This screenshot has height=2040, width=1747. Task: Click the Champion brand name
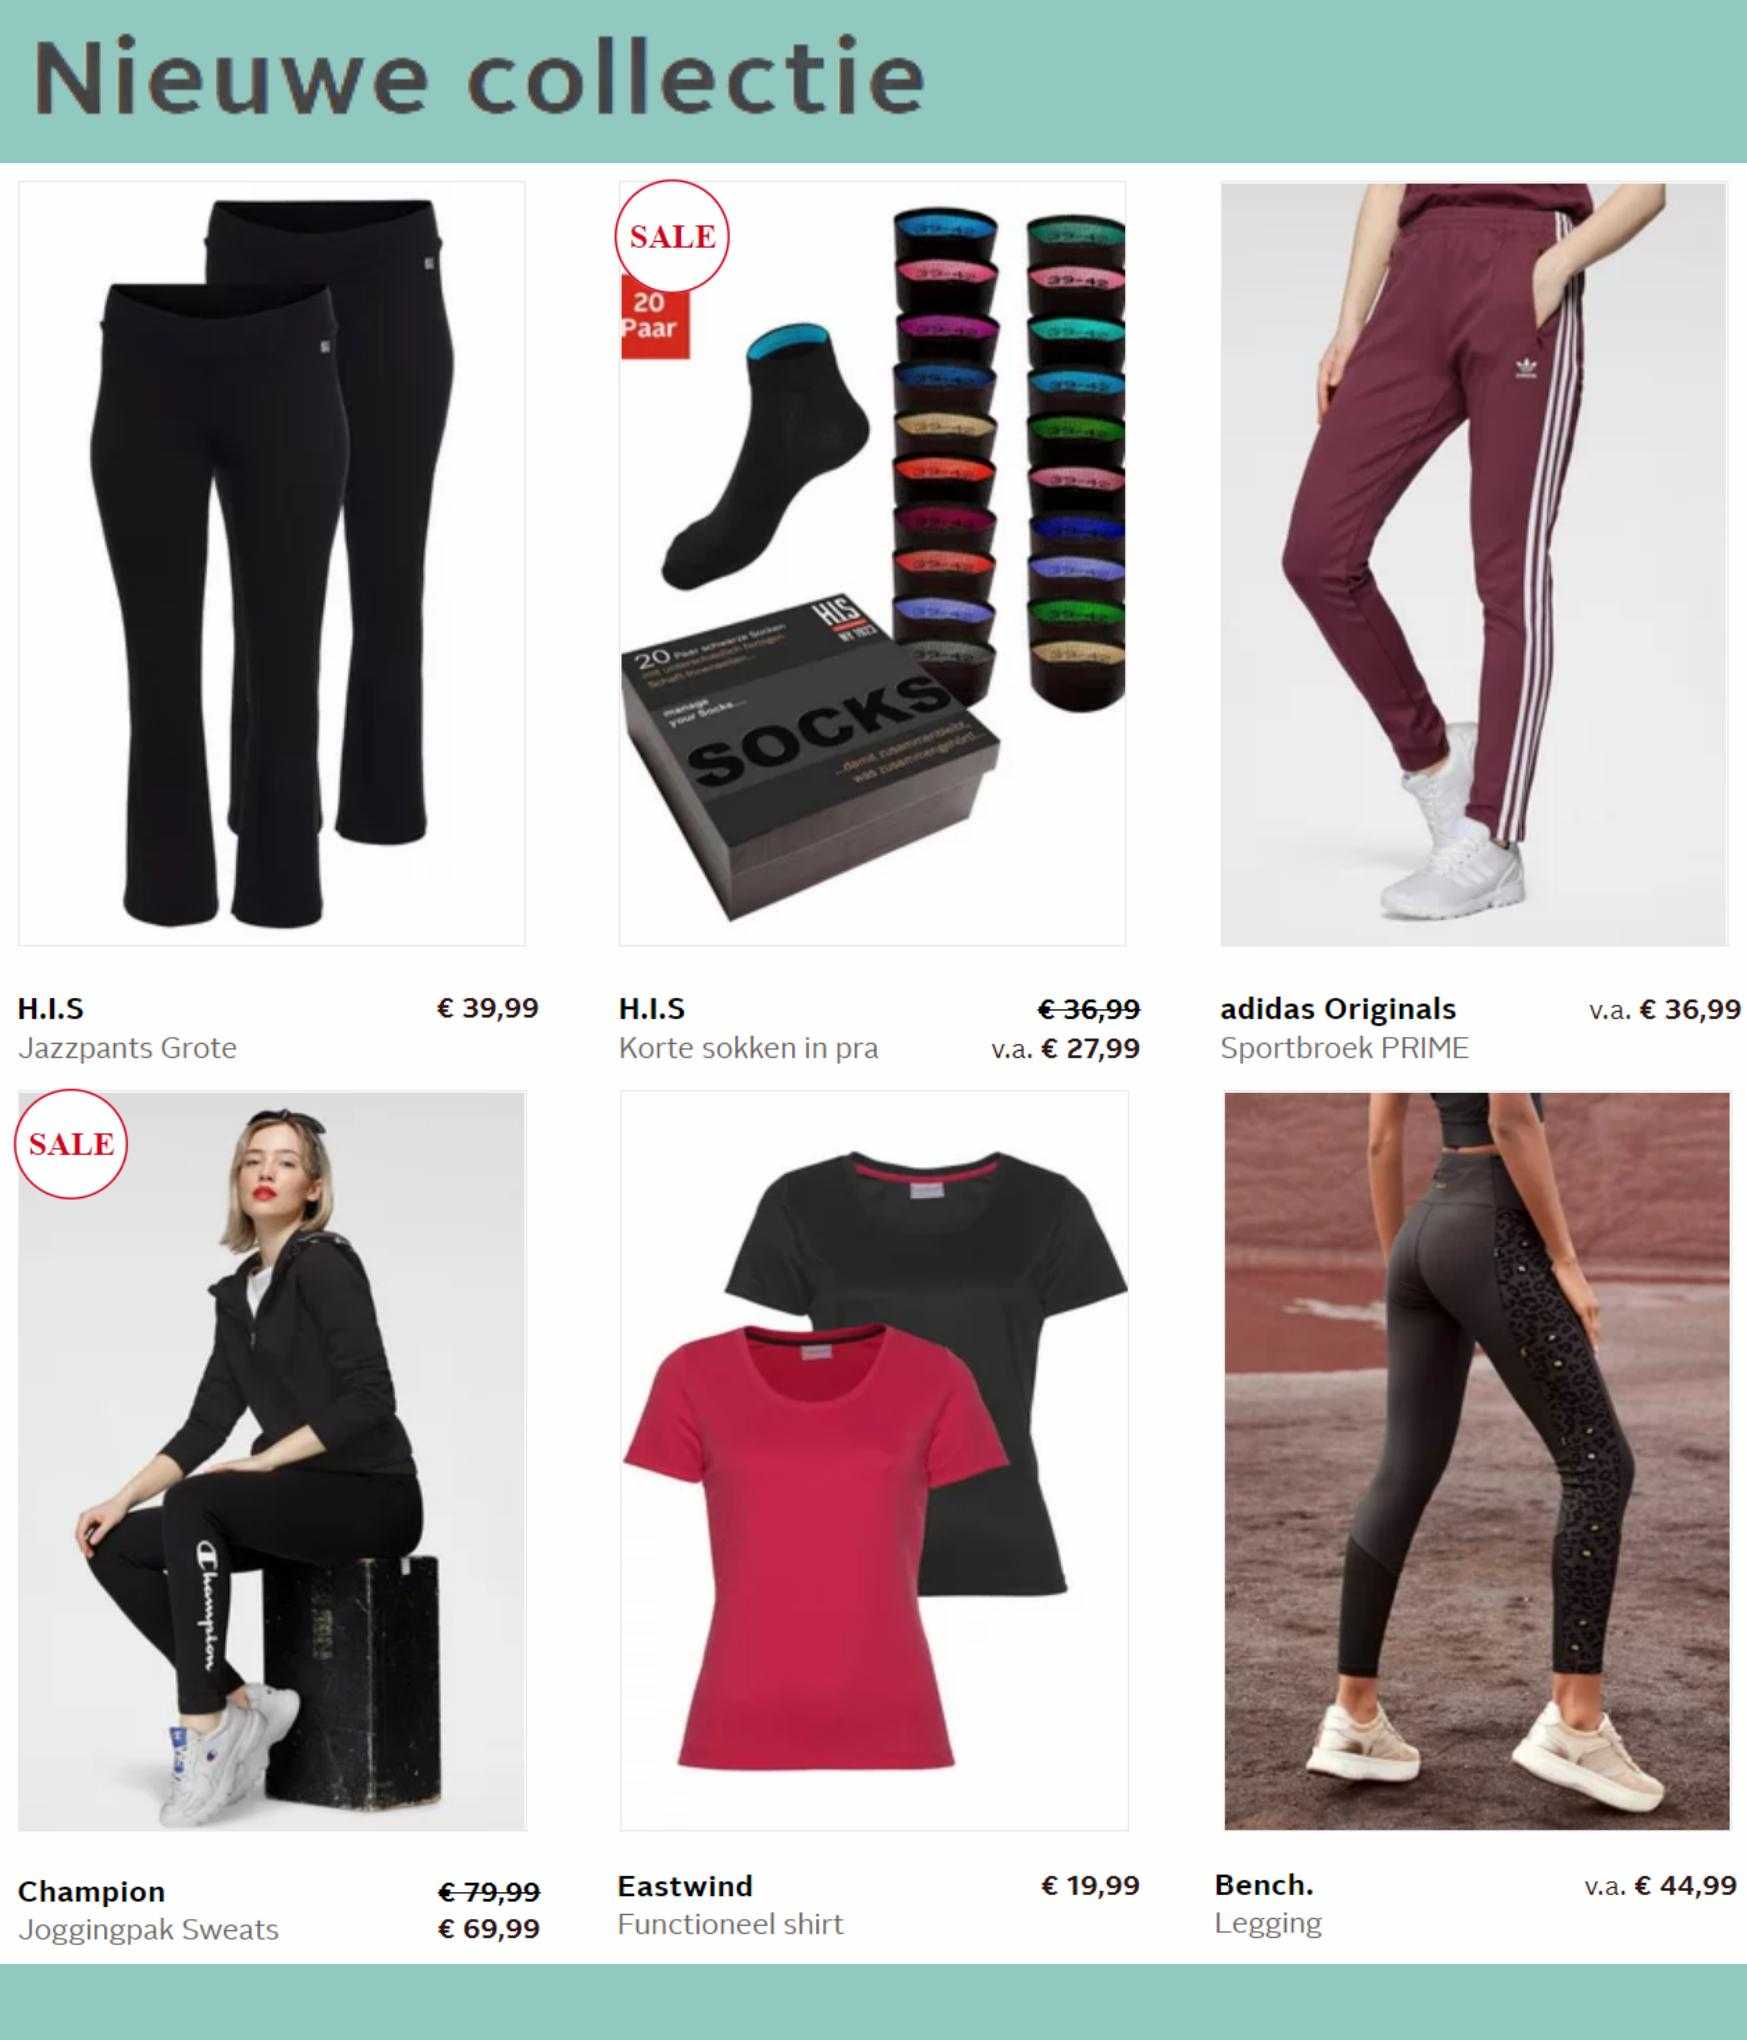click(x=91, y=1891)
